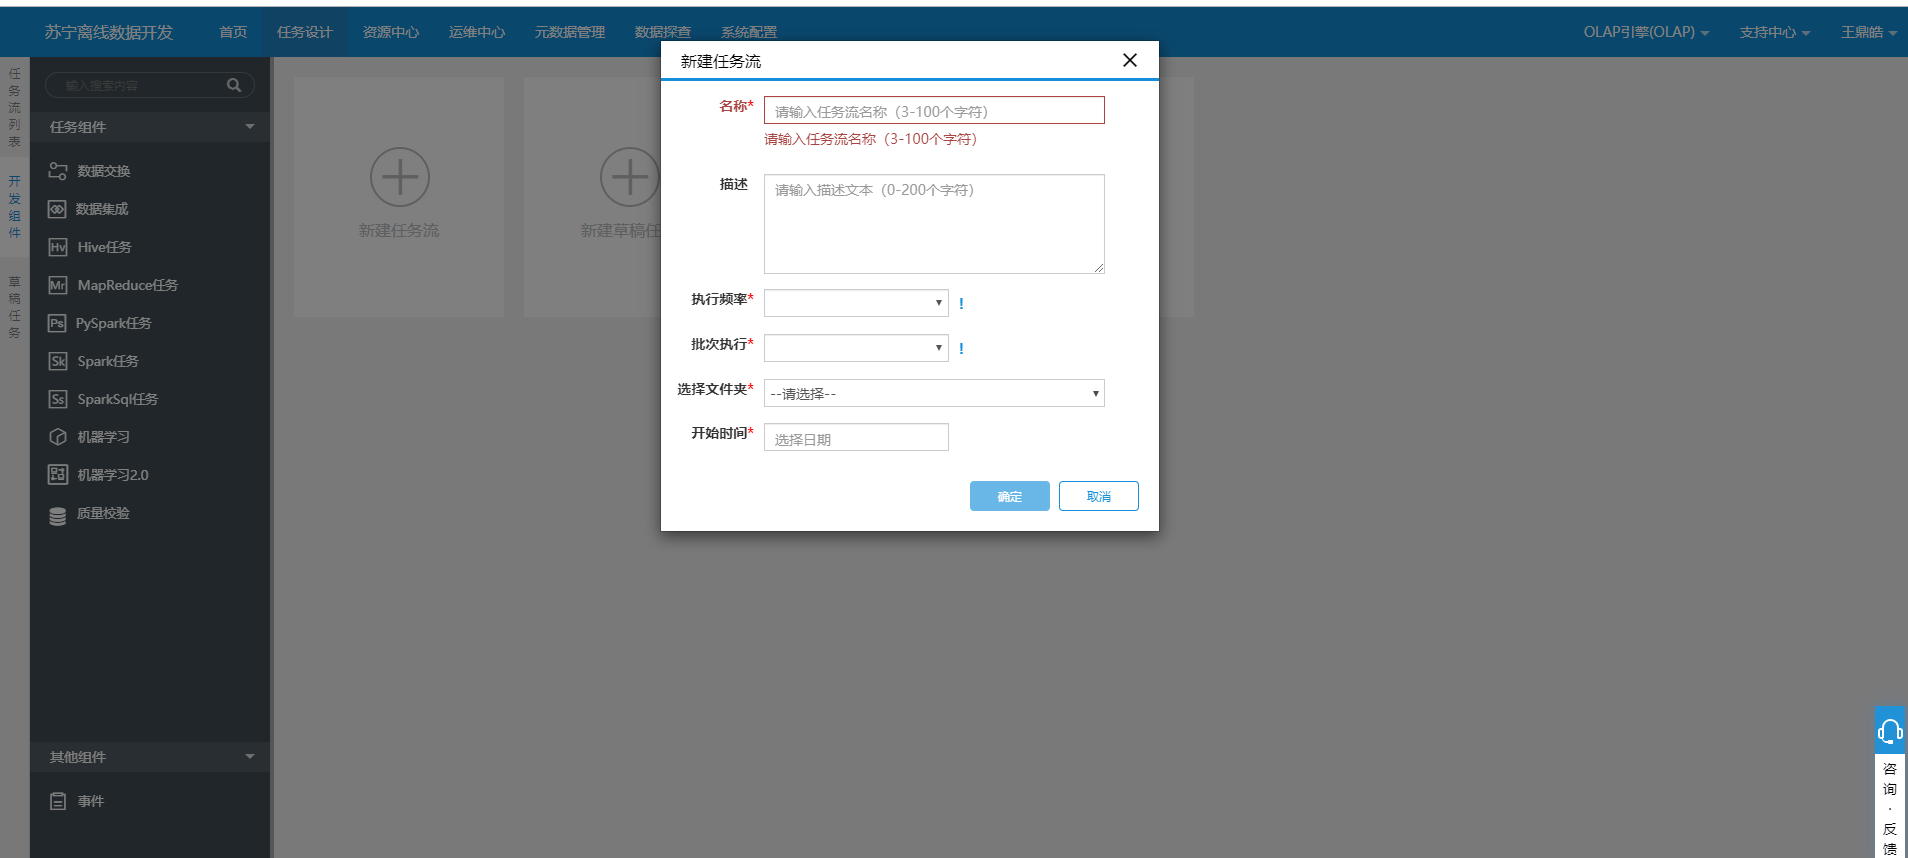Screen dimensions: 1908x858
Task: Click the sidebar search magnifier icon
Action: pos(234,85)
